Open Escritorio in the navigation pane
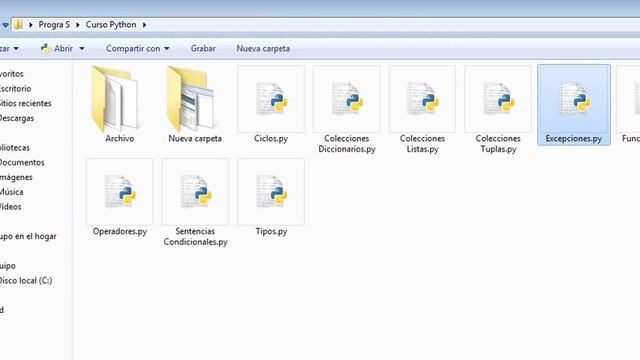This screenshot has width=640, height=360. (x=15, y=89)
